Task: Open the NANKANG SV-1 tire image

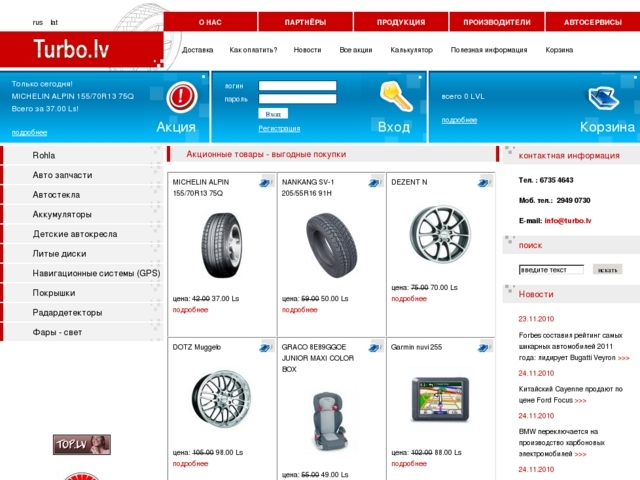Action: 331,245
